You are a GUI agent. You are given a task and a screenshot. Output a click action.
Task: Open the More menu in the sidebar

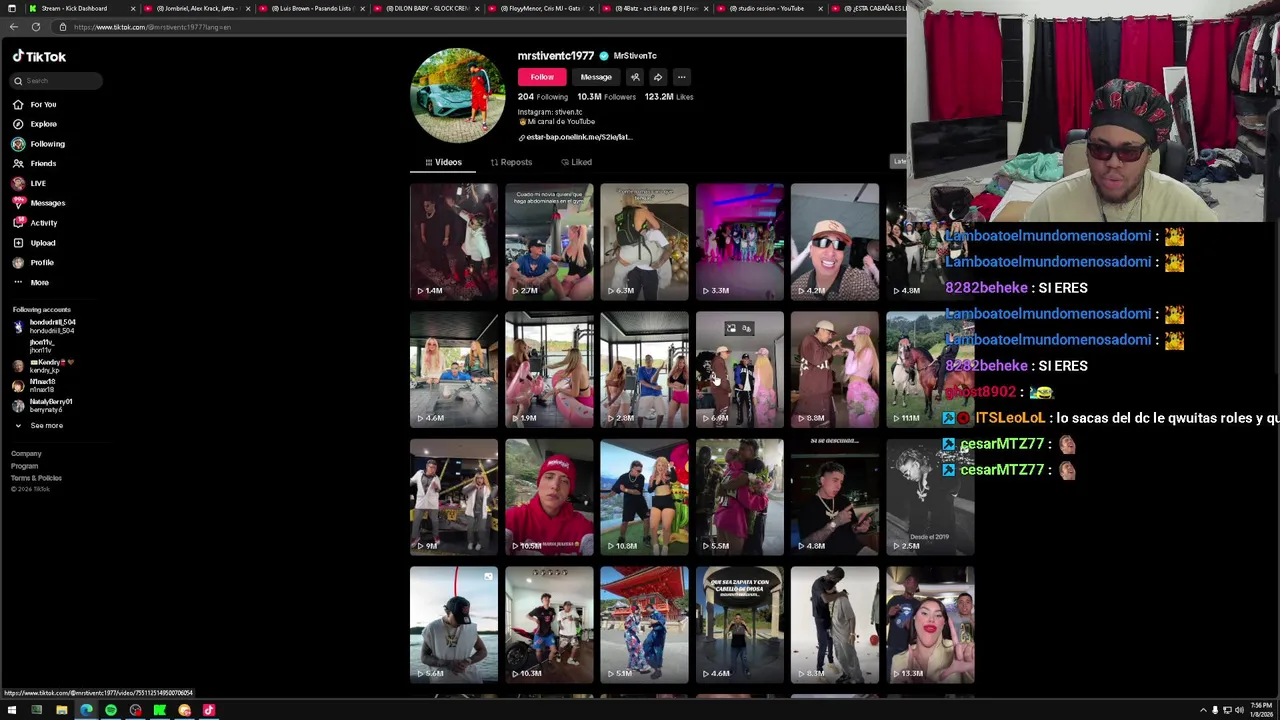click(x=39, y=282)
